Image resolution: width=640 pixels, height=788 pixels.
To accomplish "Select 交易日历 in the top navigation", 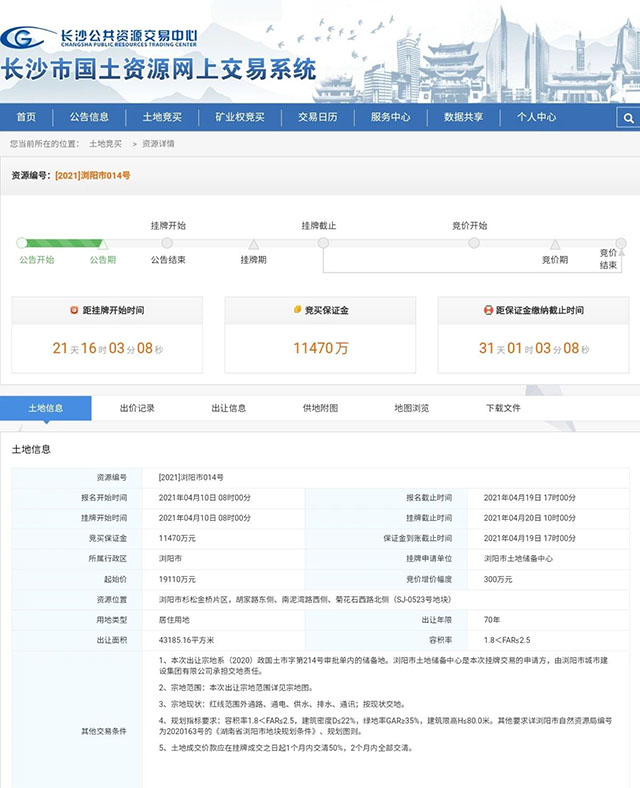I will coord(317,117).
